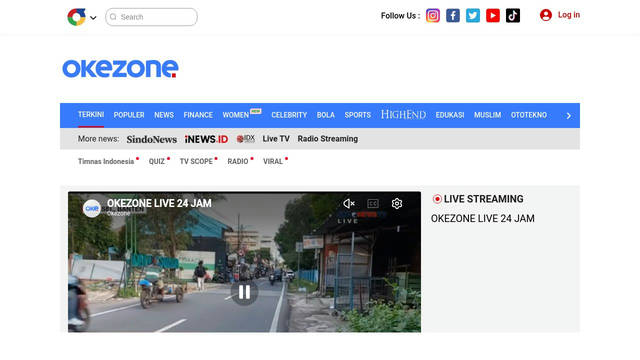Open the BOLA menu item
The height and width of the screenshot is (360, 640).
[x=326, y=115]
